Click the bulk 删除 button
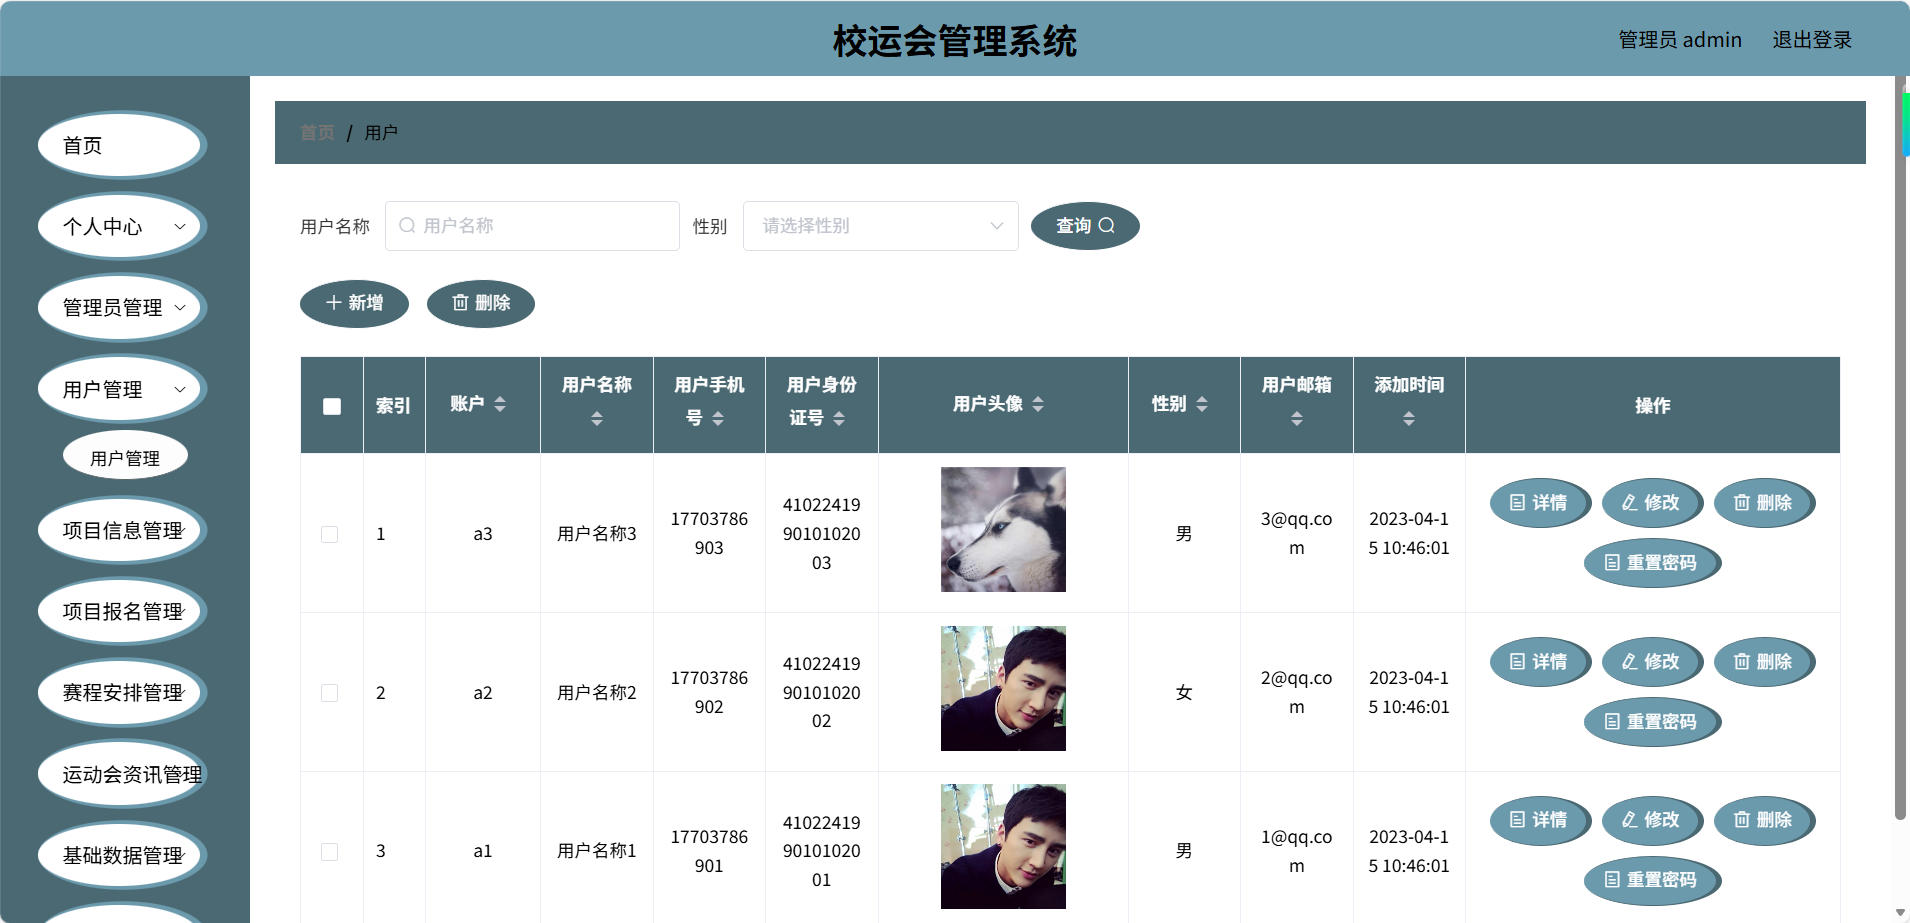This screenshot has height=923, width=1910. pos(481,303)
